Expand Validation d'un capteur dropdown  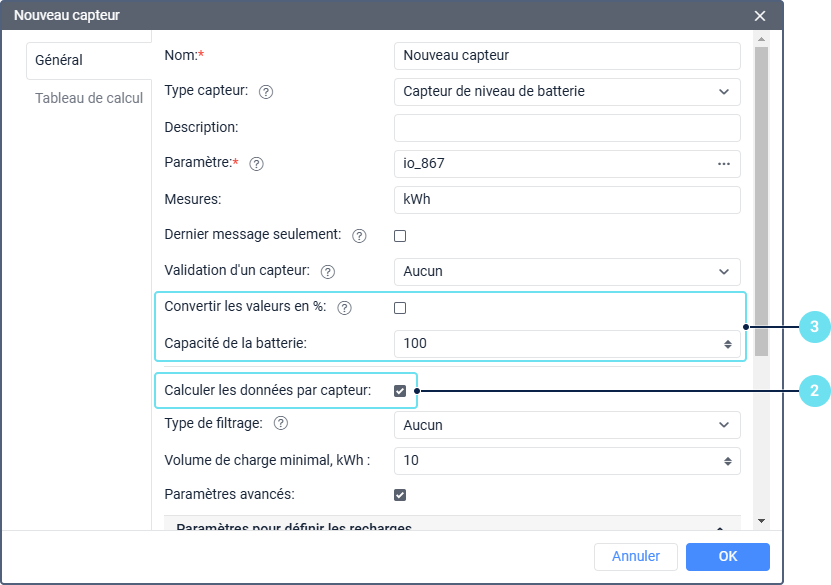click(x=567, y=272)
